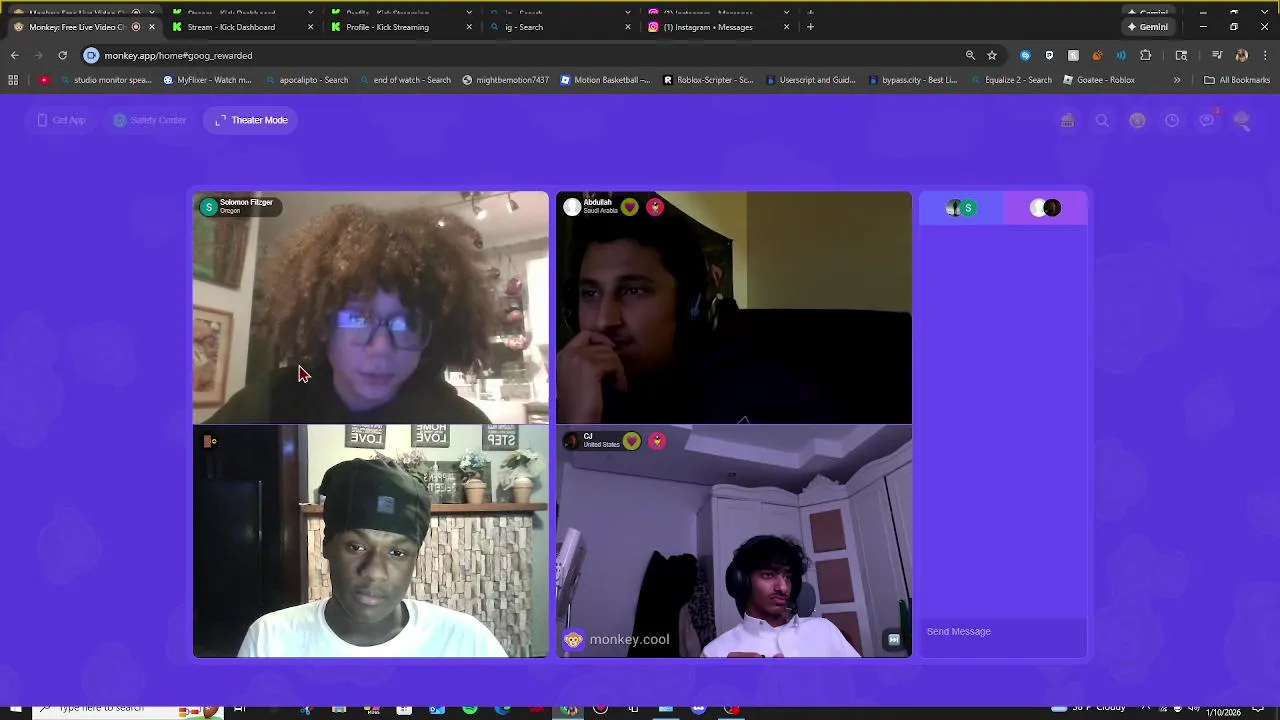Screen dimensions: 1280x720
Task: Switch to the Profile - Kick Streaming tab
Action: click(398, 27)
